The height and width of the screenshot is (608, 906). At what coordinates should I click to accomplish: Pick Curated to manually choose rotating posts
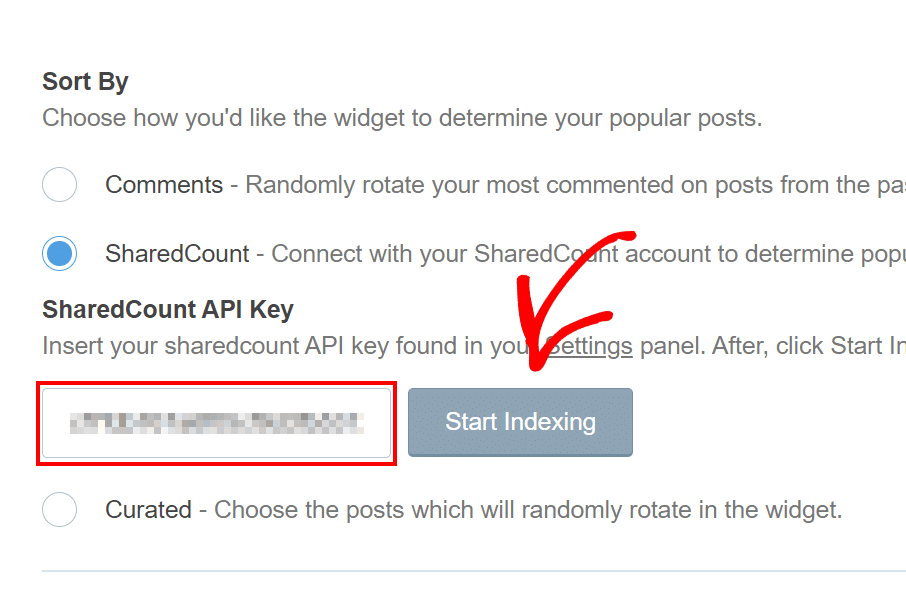(x=59, y=510)
